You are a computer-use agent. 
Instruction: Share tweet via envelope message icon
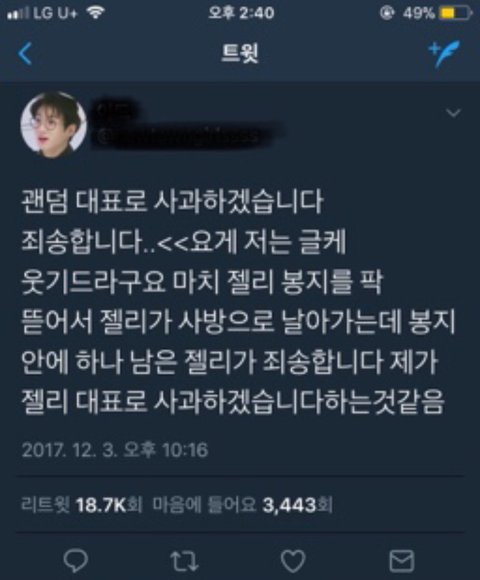pyautogui.click(x=402, y=561)
